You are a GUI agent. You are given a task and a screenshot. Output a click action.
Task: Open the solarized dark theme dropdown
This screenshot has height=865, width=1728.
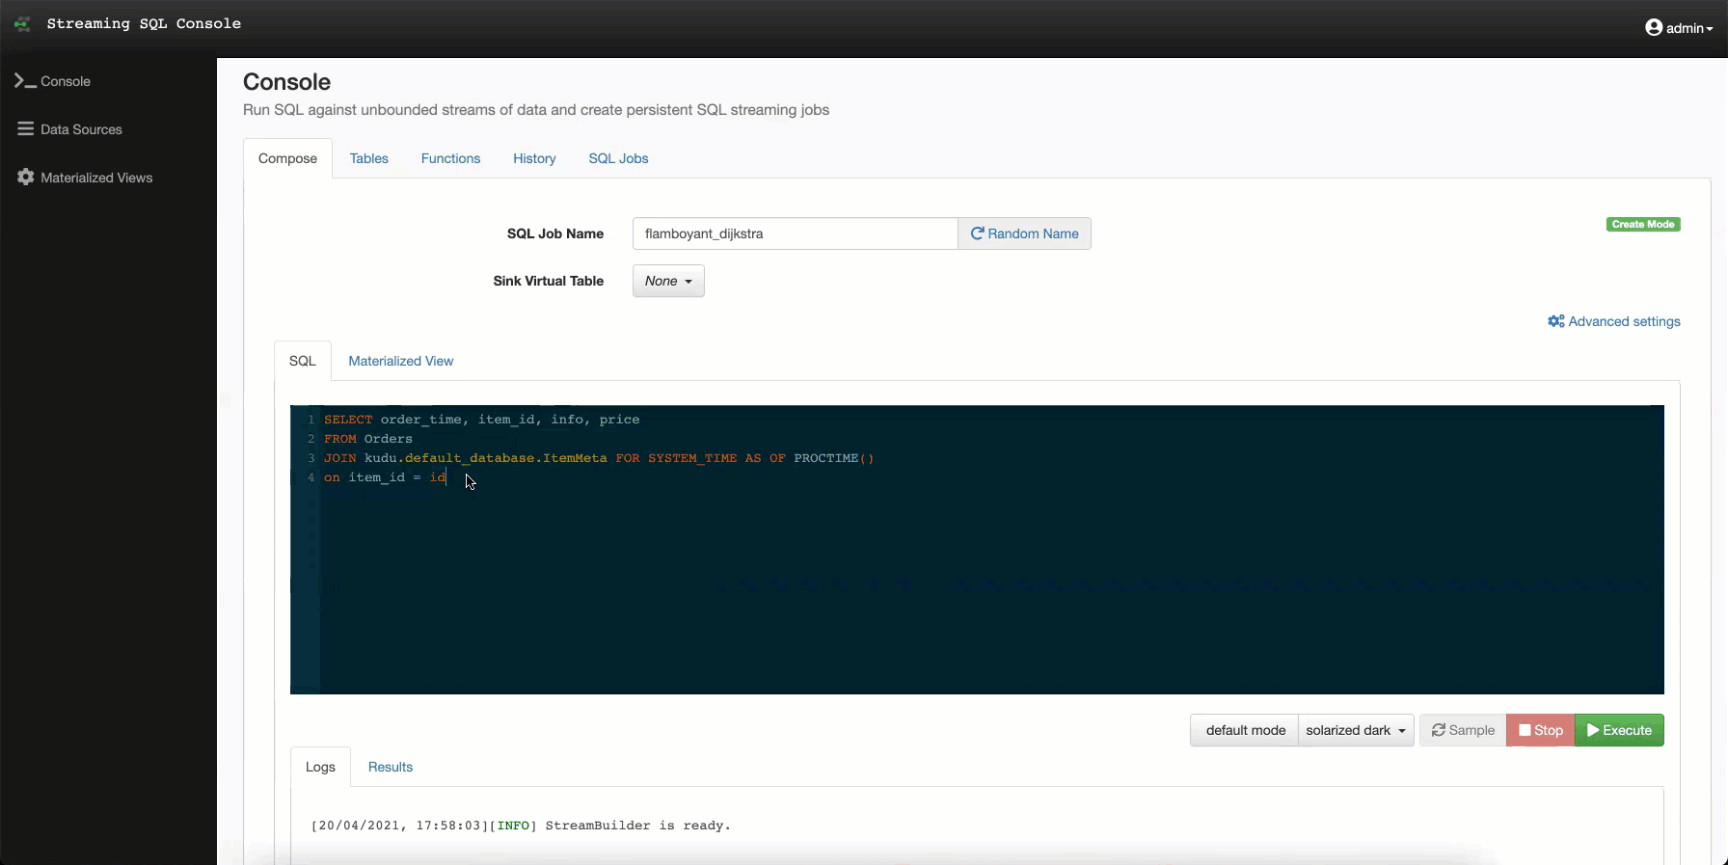1355,730
